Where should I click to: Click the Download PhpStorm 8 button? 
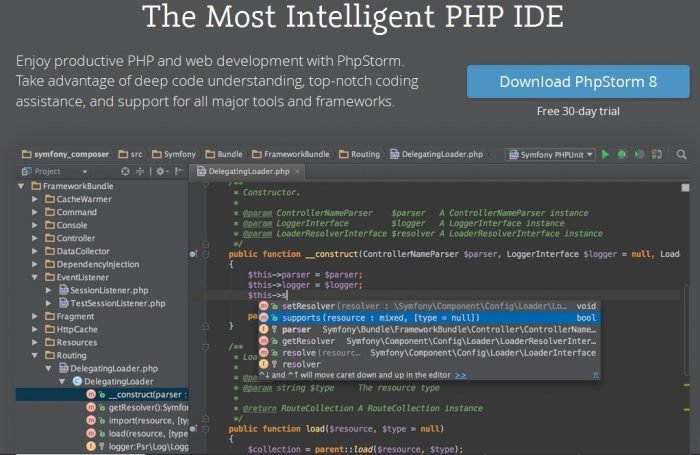point(578,82)
